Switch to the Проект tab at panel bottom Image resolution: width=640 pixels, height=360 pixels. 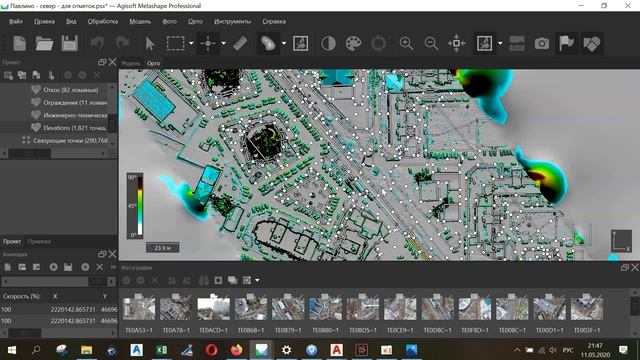point(12,241)
